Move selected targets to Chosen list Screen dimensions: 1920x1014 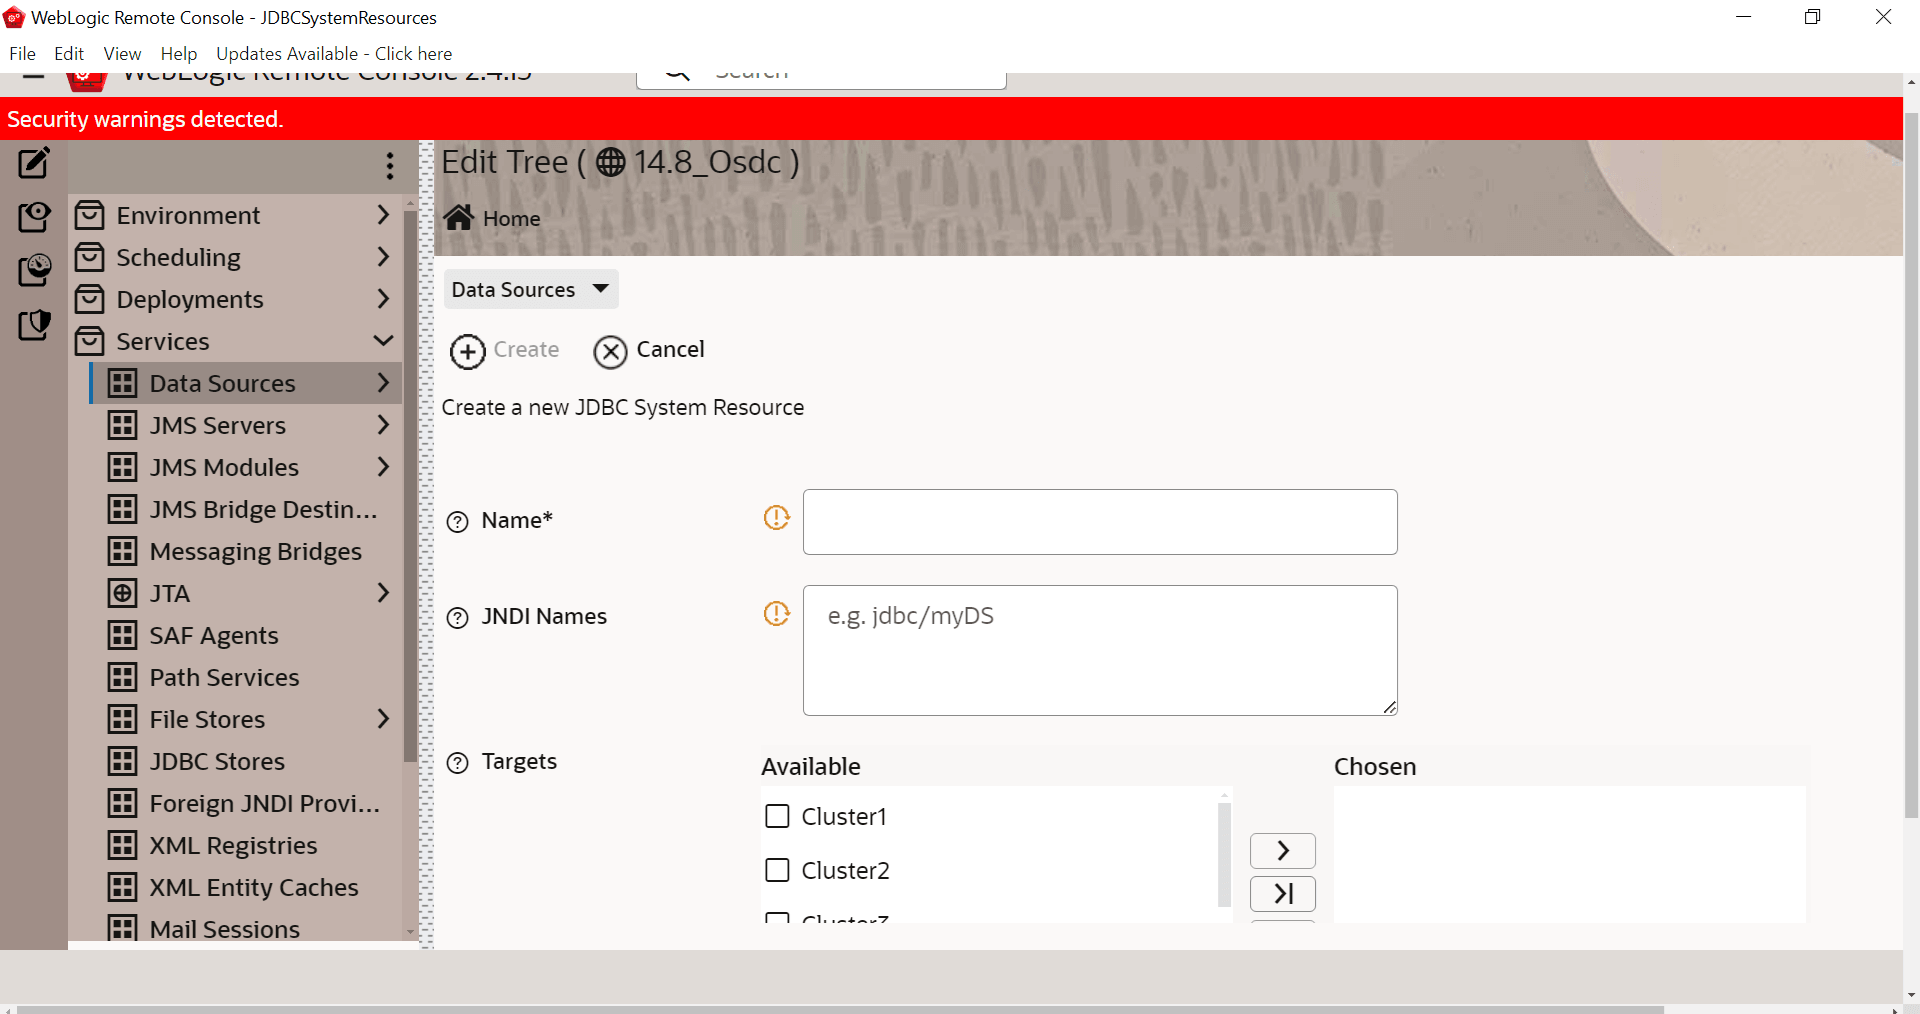1283,851
